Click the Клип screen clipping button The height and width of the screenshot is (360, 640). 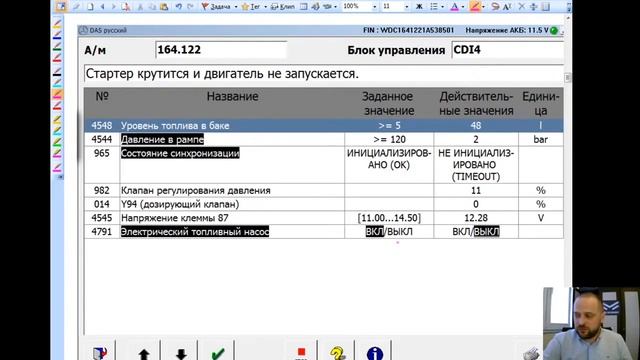point(282,7)
